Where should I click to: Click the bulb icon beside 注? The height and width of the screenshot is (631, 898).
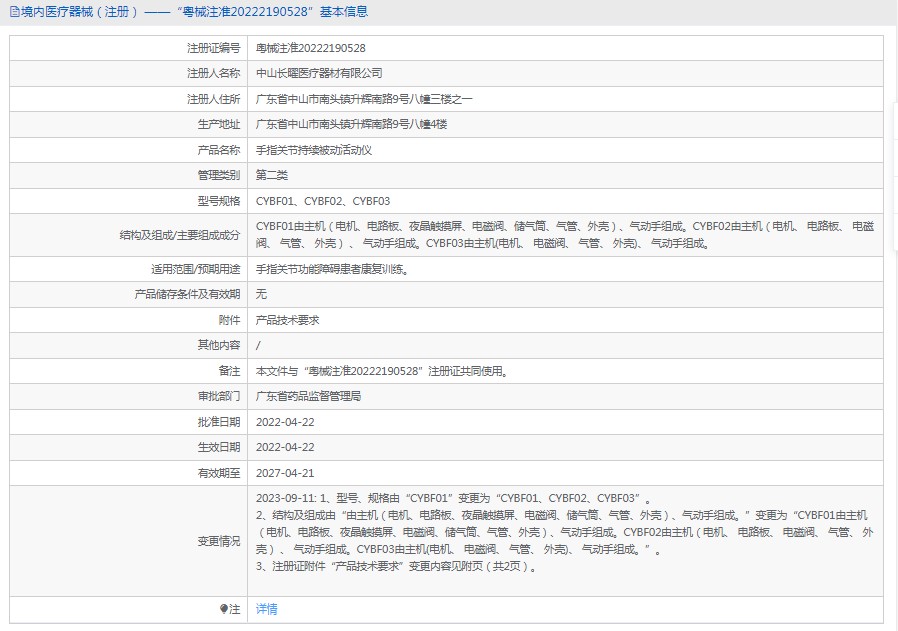pos(224,609)
